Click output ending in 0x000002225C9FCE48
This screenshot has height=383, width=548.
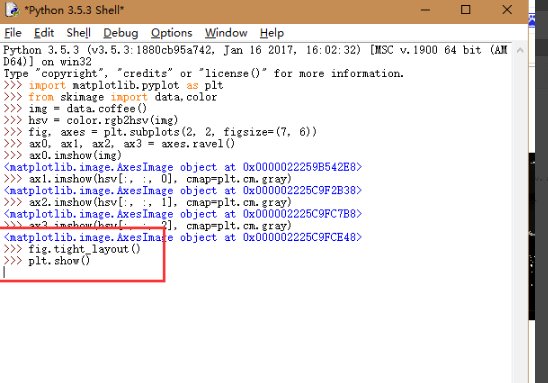[182, 237]
